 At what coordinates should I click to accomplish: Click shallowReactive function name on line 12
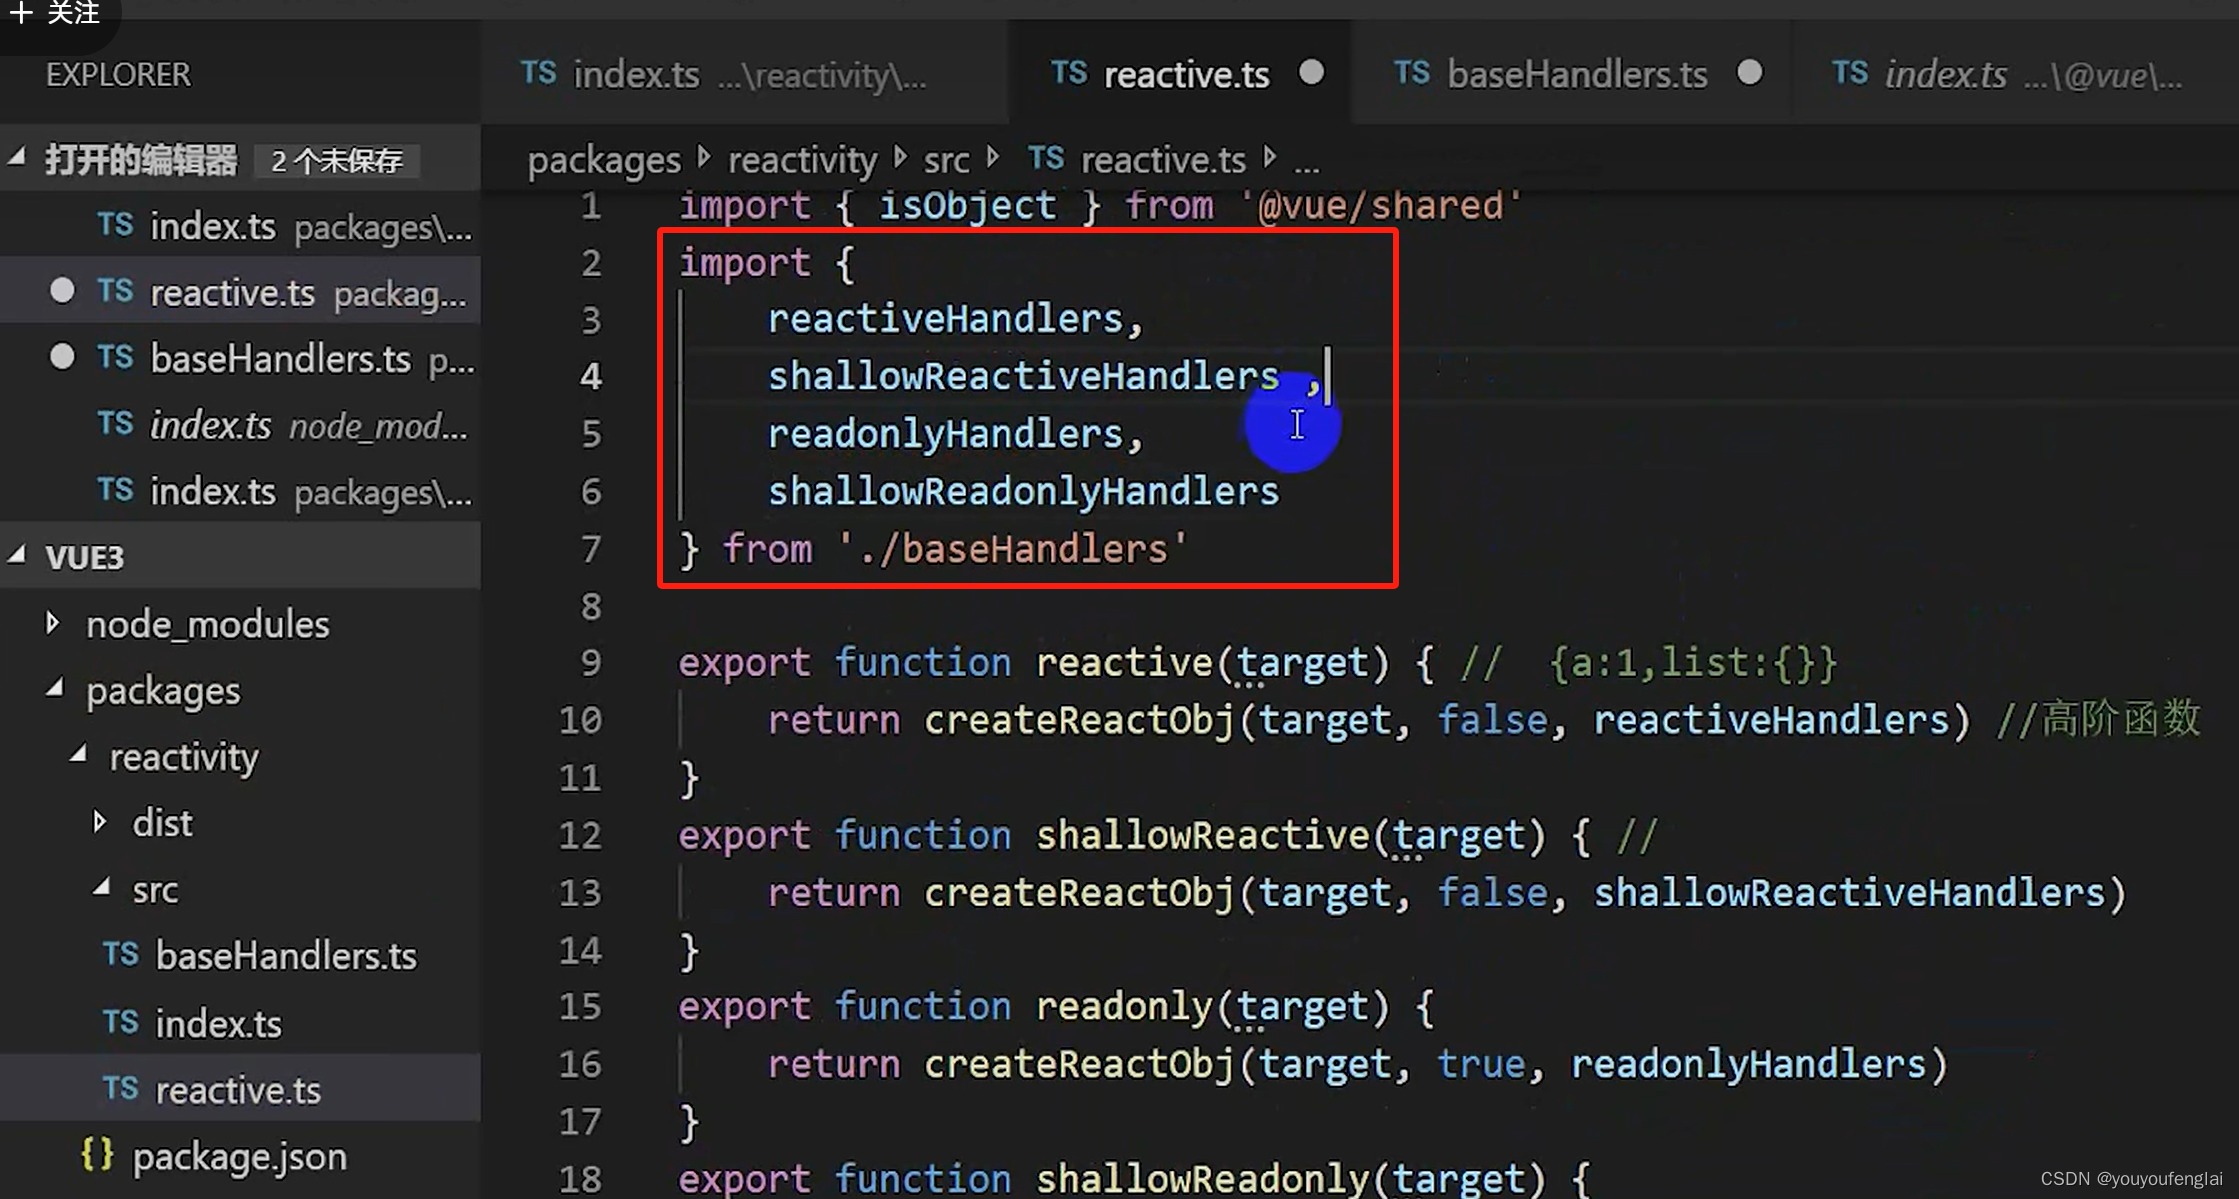coord(1202,835)
